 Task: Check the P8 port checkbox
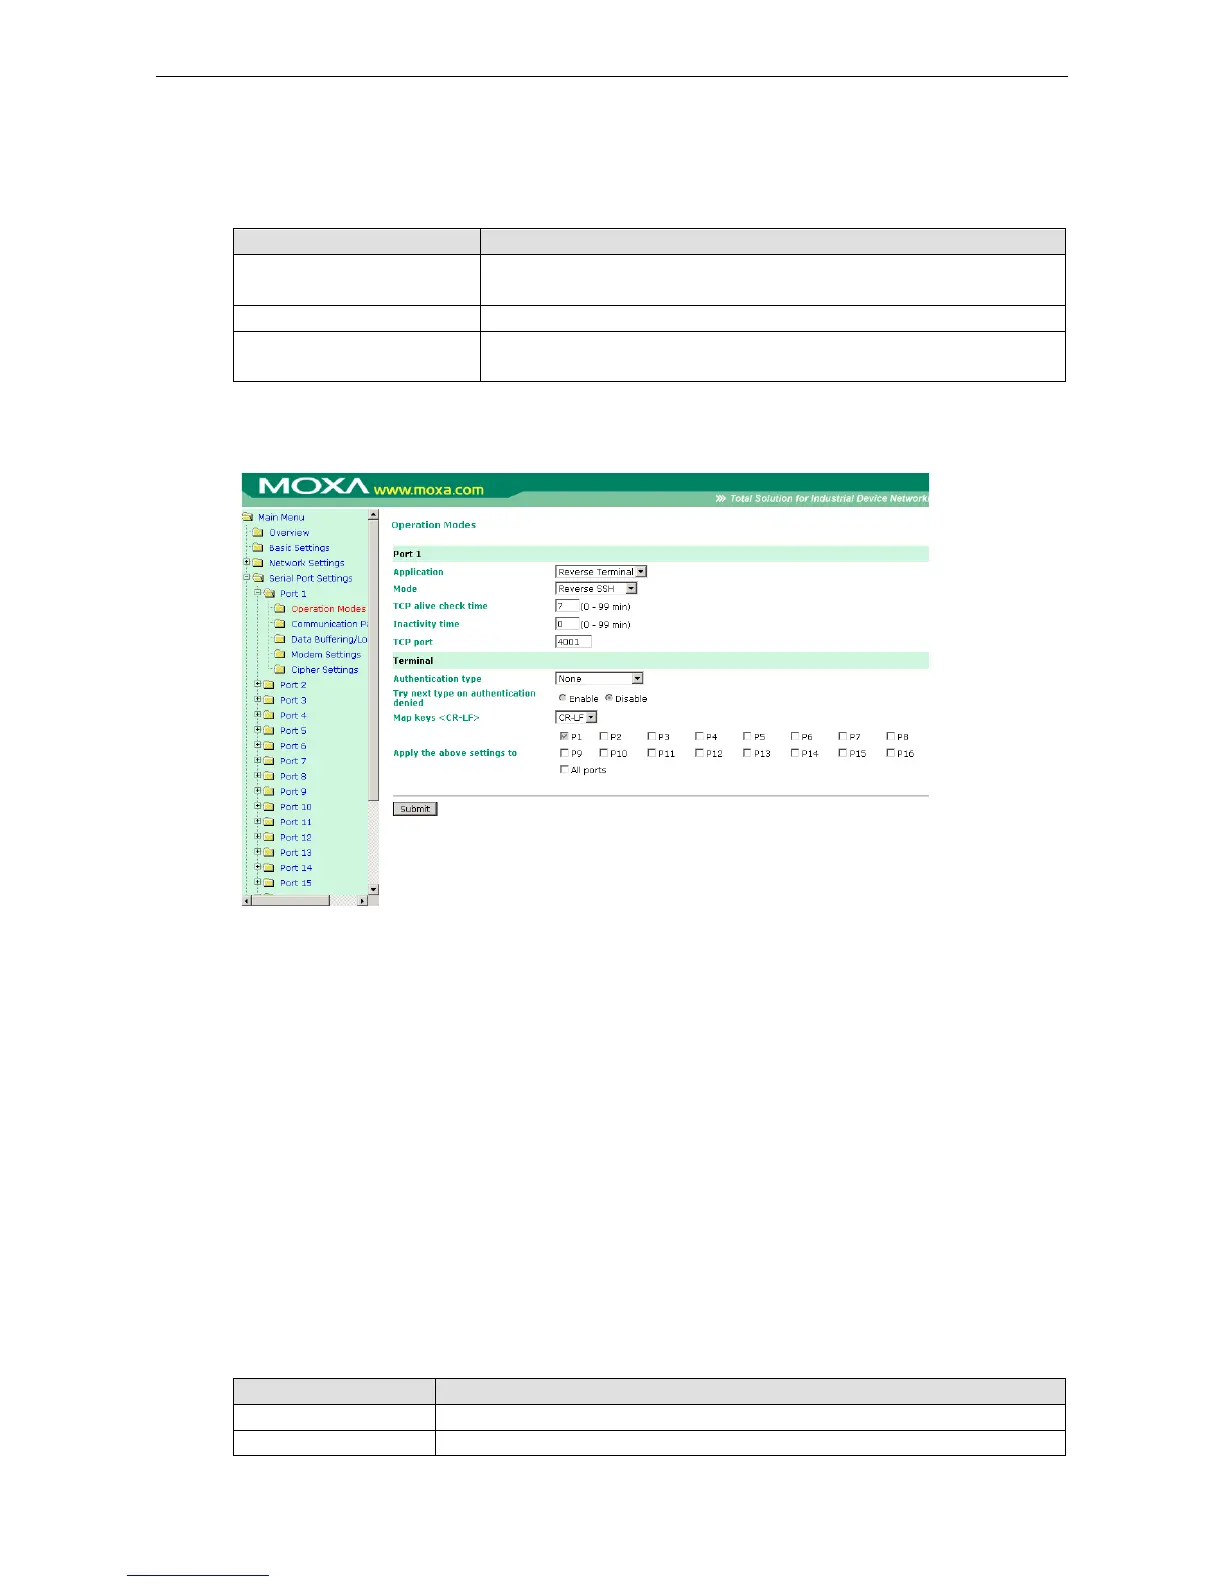[x=891, y=736]
